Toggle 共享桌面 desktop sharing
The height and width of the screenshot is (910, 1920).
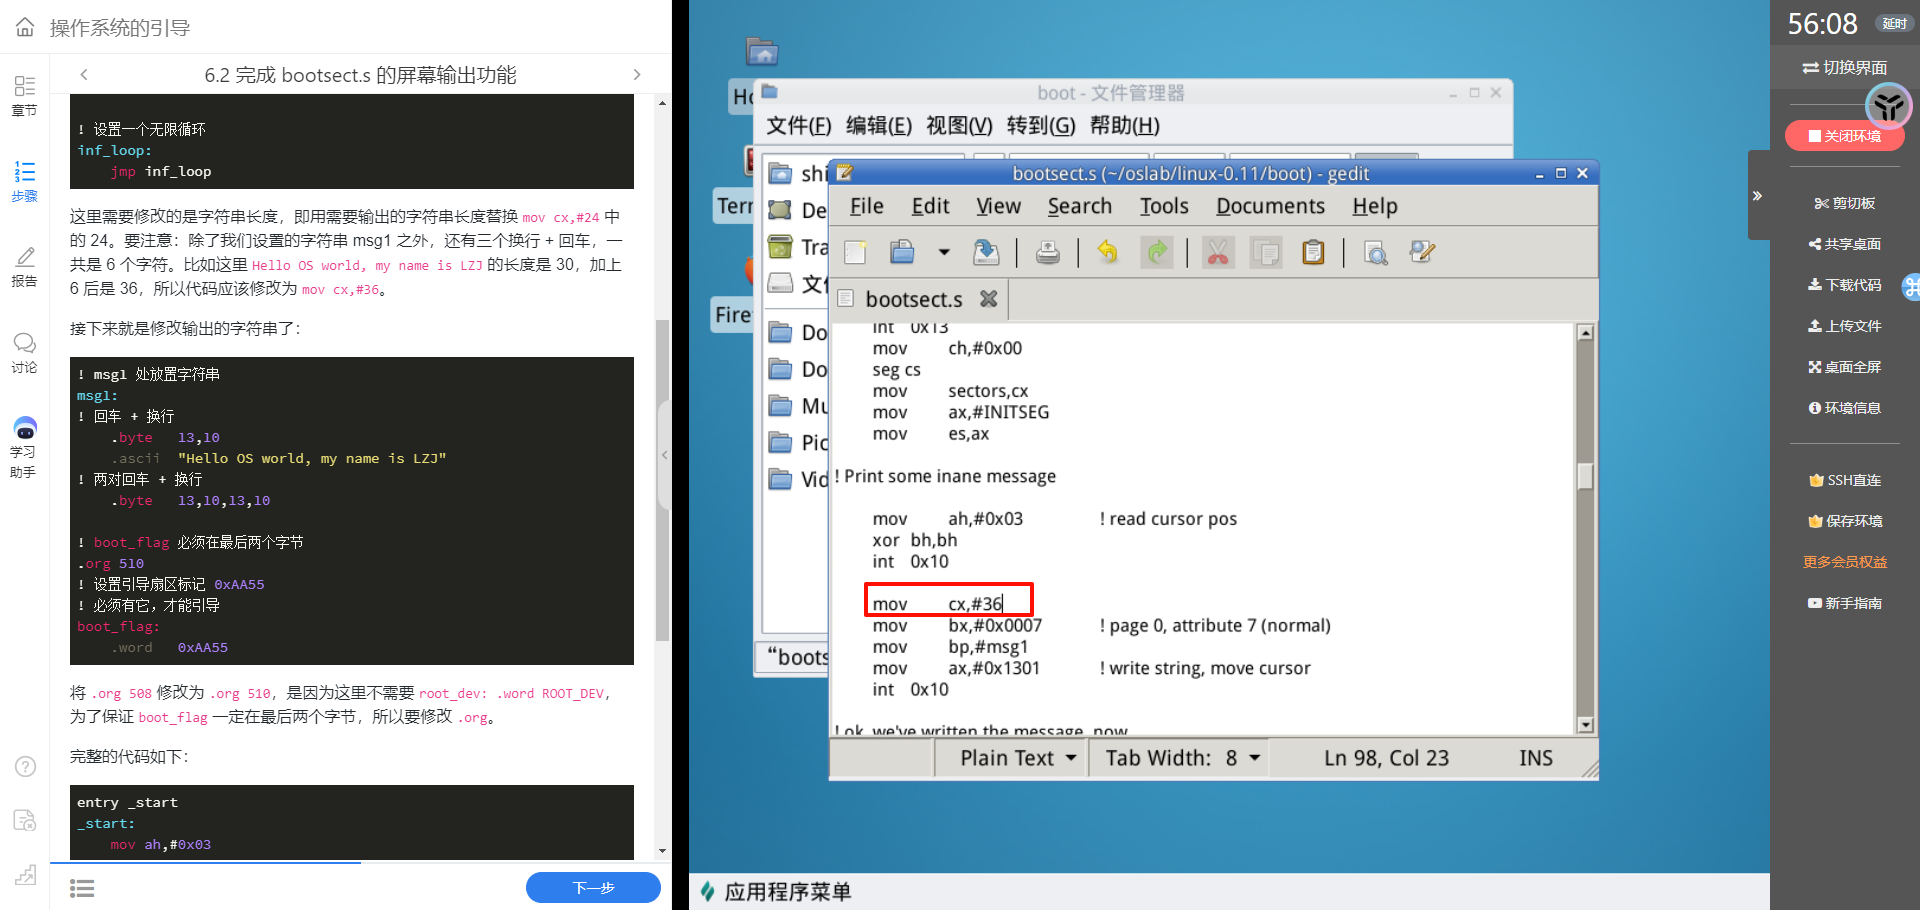[x=1843, y=244]
